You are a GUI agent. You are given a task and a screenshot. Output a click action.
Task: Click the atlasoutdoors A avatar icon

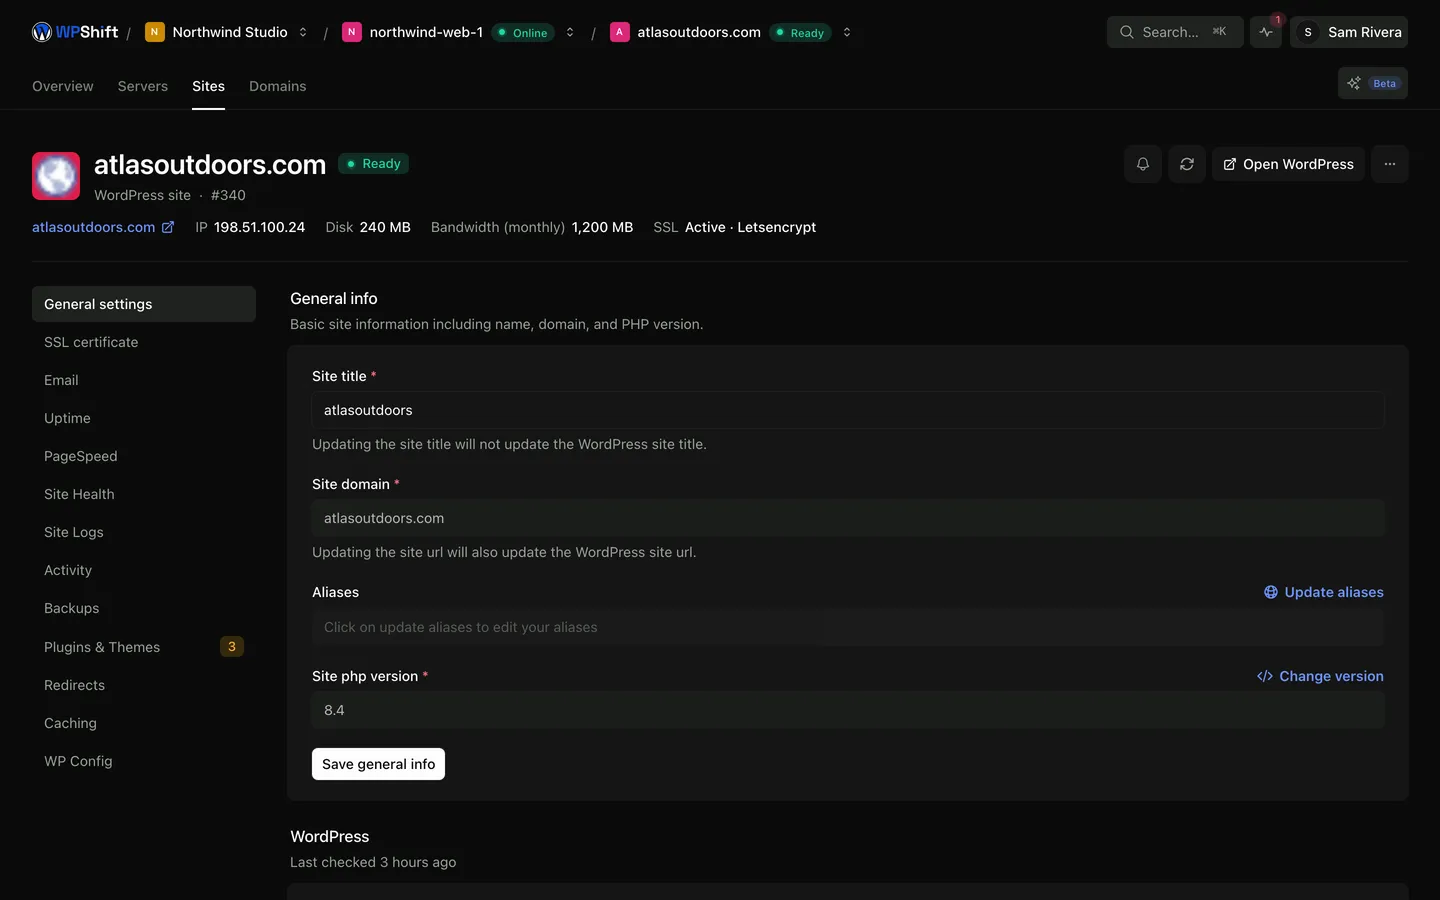(x=619, y=32)
